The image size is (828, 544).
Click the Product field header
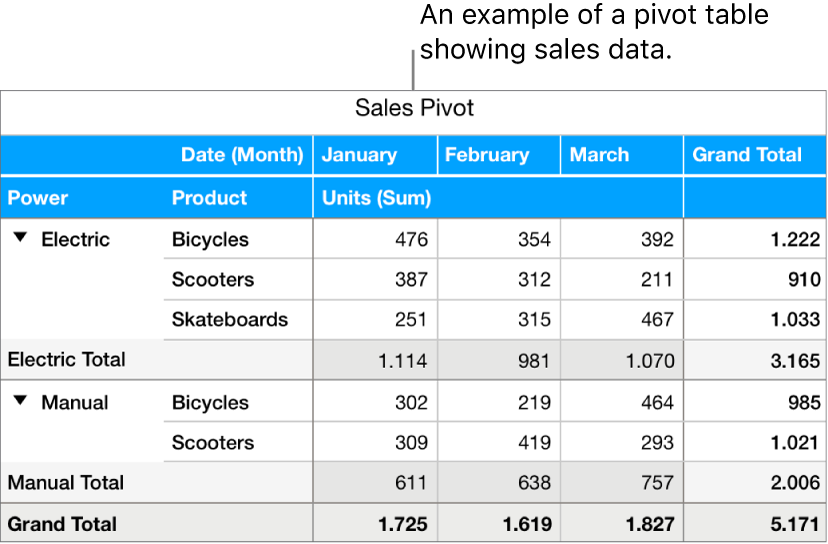pos(209,198)
